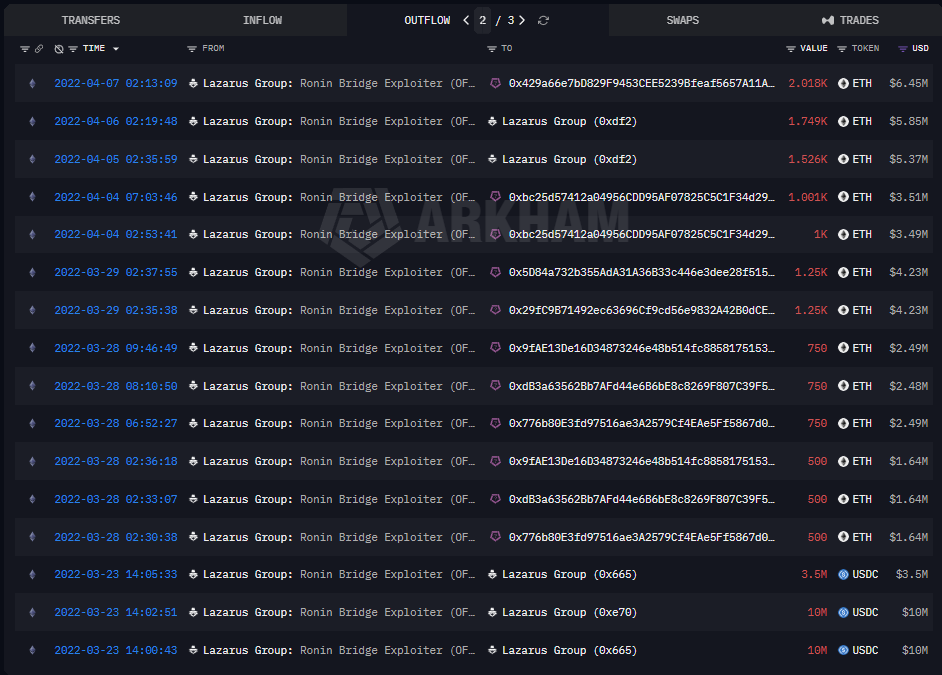
Task: Click USDC token on 14:02:51 row
Action: pos(858,612)
